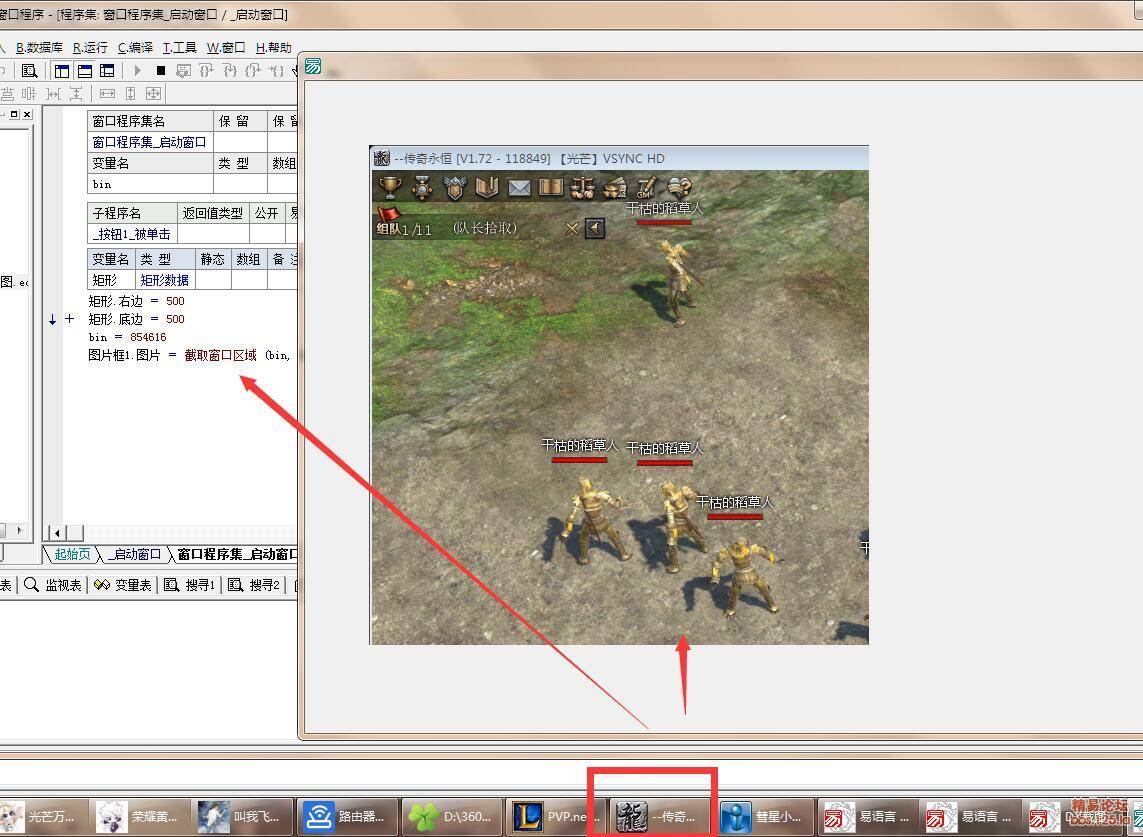Click the medal icon in game toolbar
Image resolution: width=1143 pixels, height=837 pixels.
tap(422, 187)
